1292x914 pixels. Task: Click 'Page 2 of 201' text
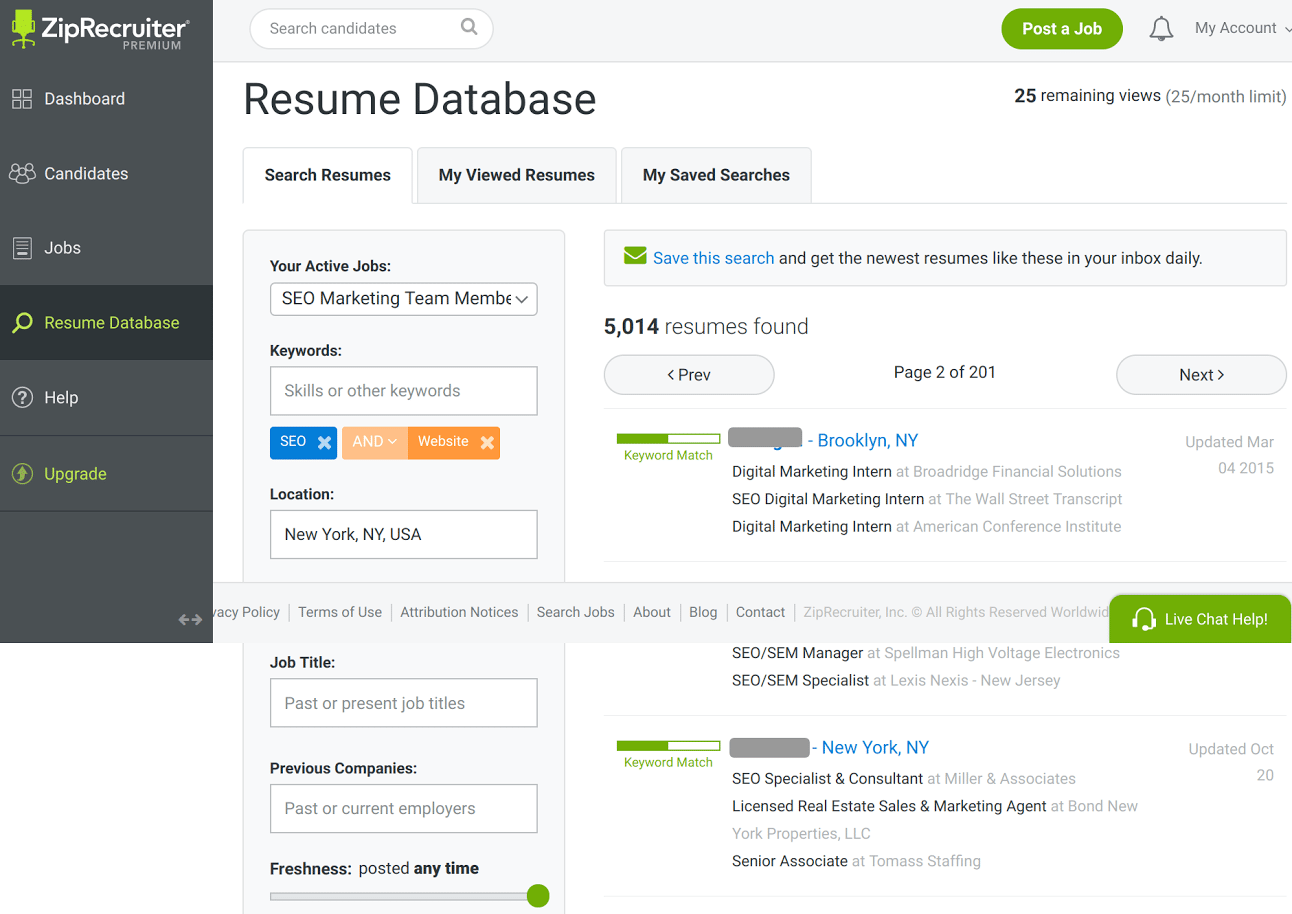coord(945,372)
